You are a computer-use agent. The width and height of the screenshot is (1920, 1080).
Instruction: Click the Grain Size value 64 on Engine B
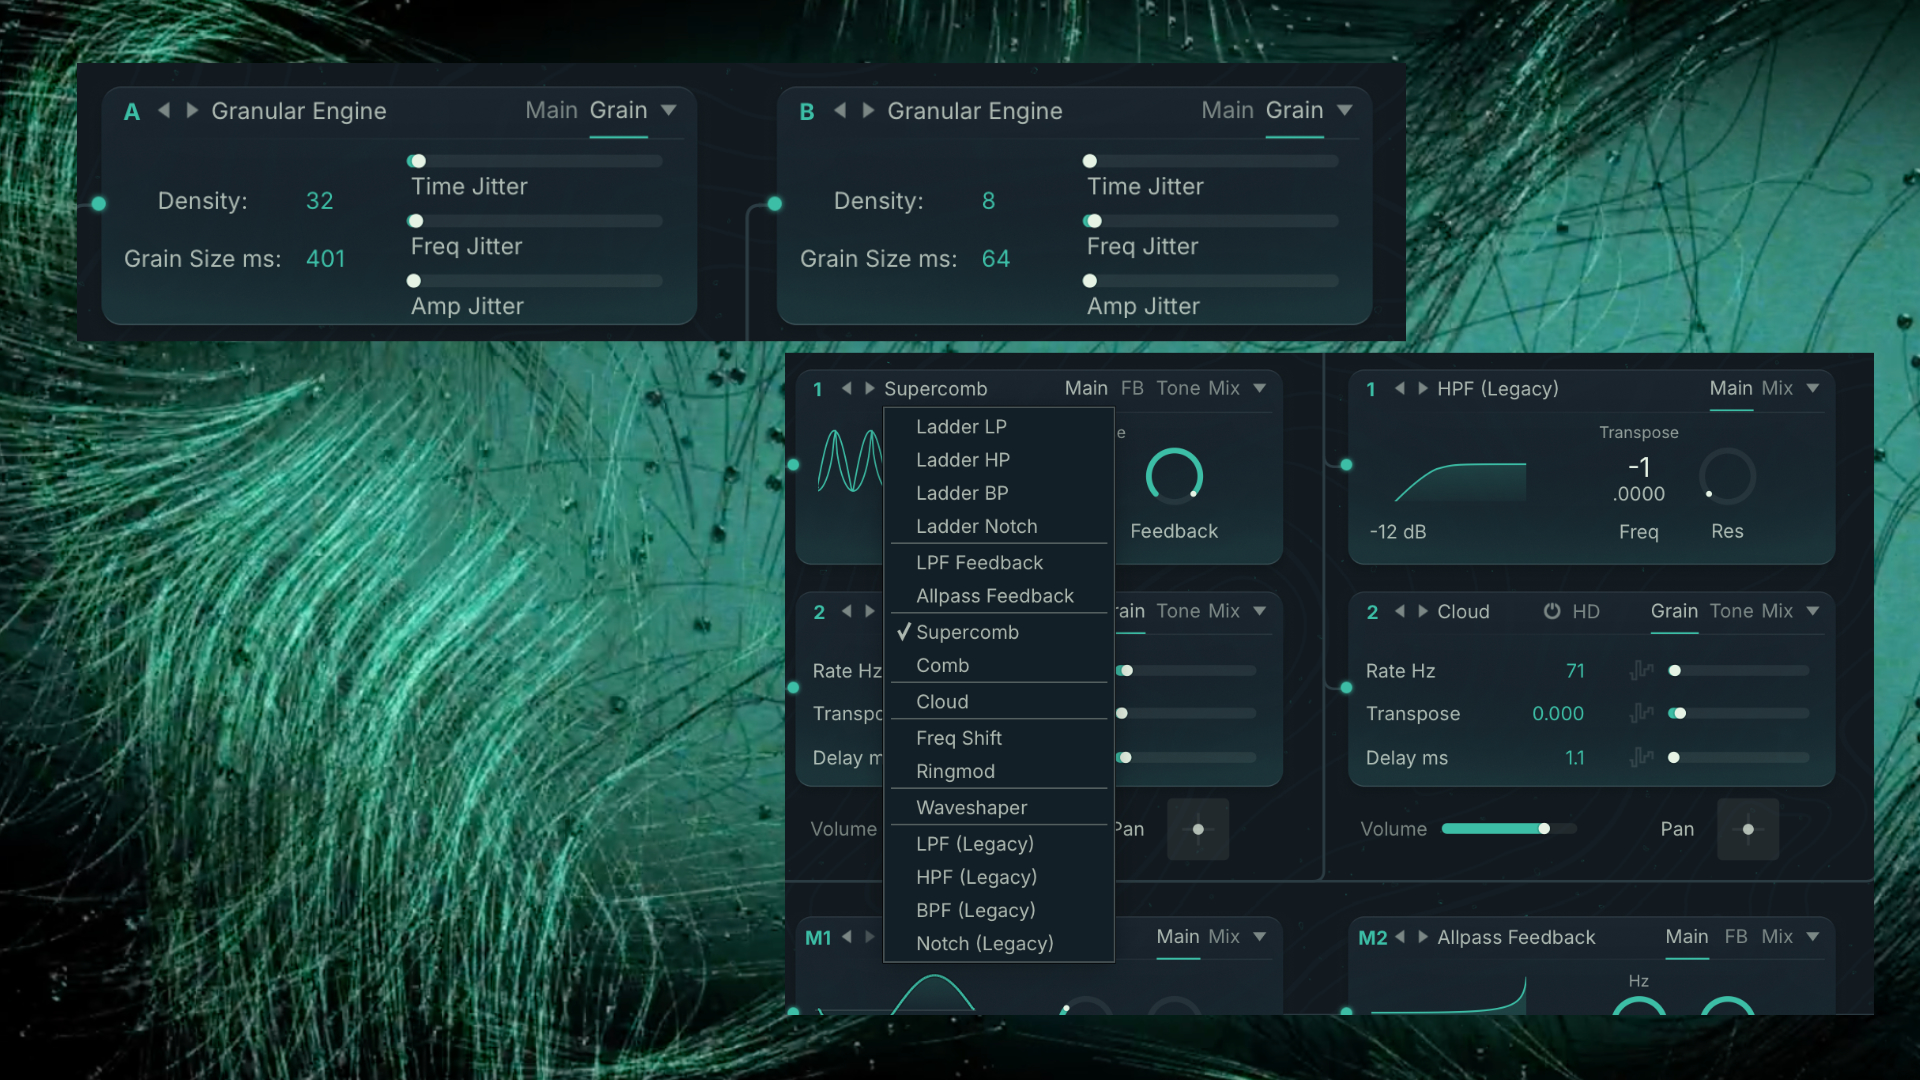pos(995,258)
